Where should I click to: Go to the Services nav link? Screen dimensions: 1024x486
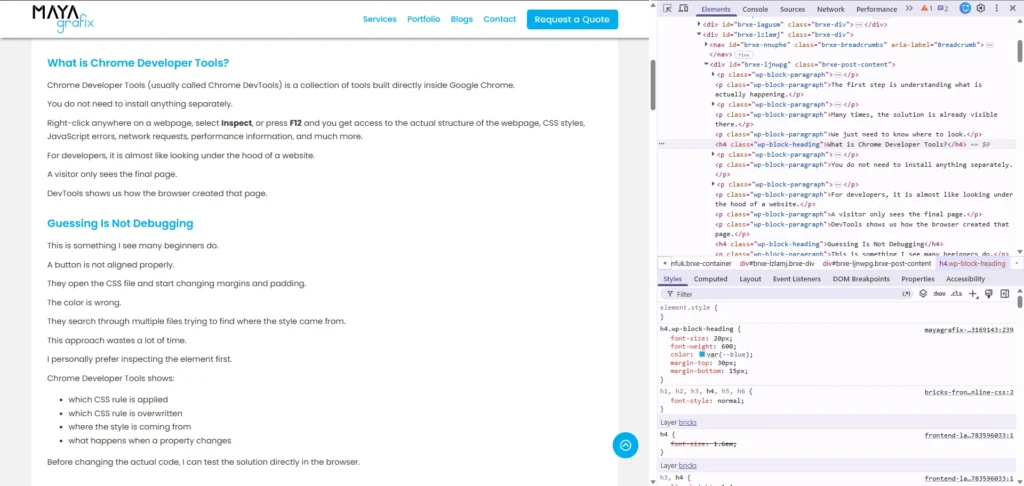coord(379,19)
